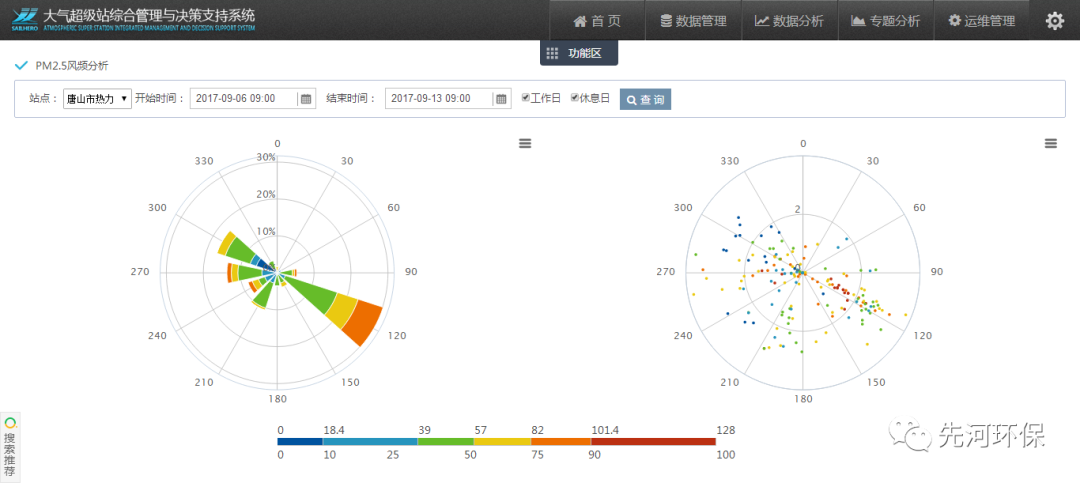1080x483 pixels.
Task: Toggle the 休息日 checkbox
Action: click(575, 98)
